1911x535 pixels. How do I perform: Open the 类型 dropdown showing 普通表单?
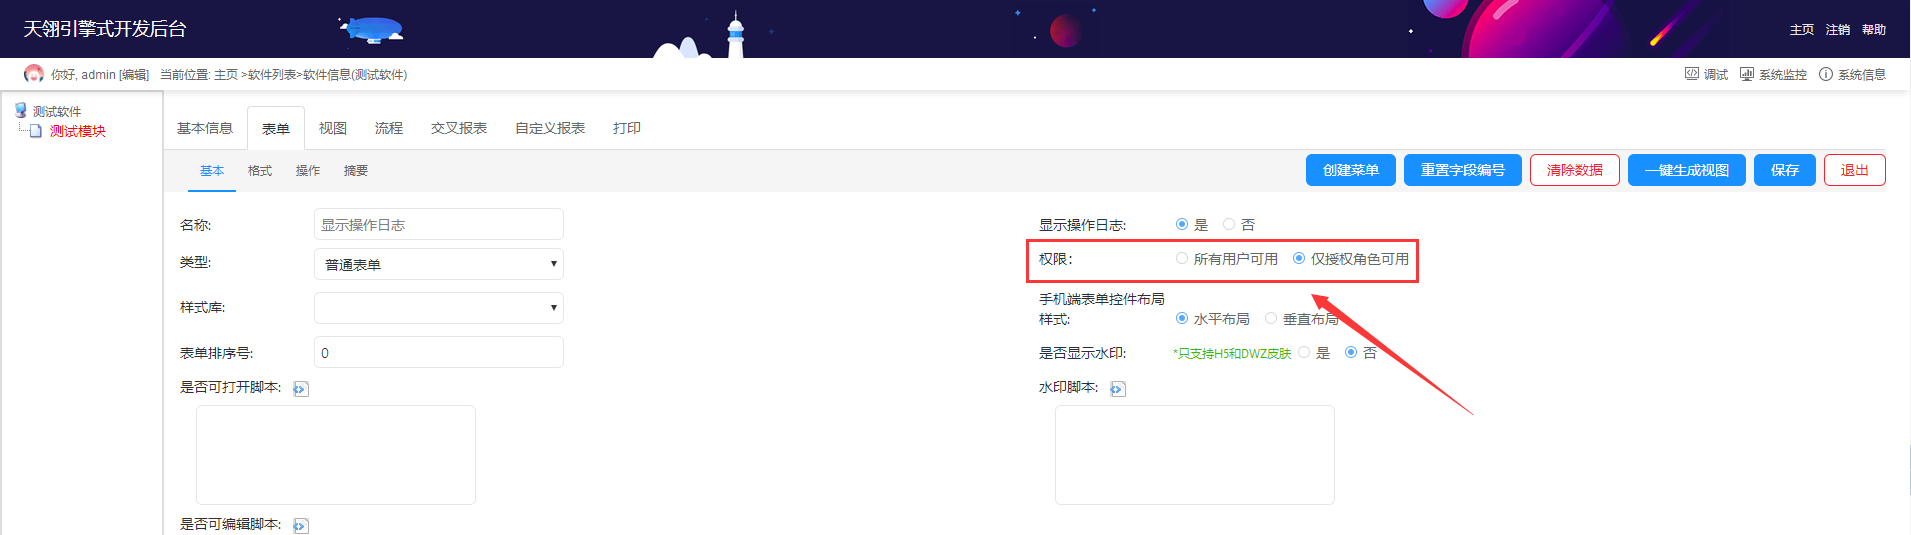tap(438, 264)
